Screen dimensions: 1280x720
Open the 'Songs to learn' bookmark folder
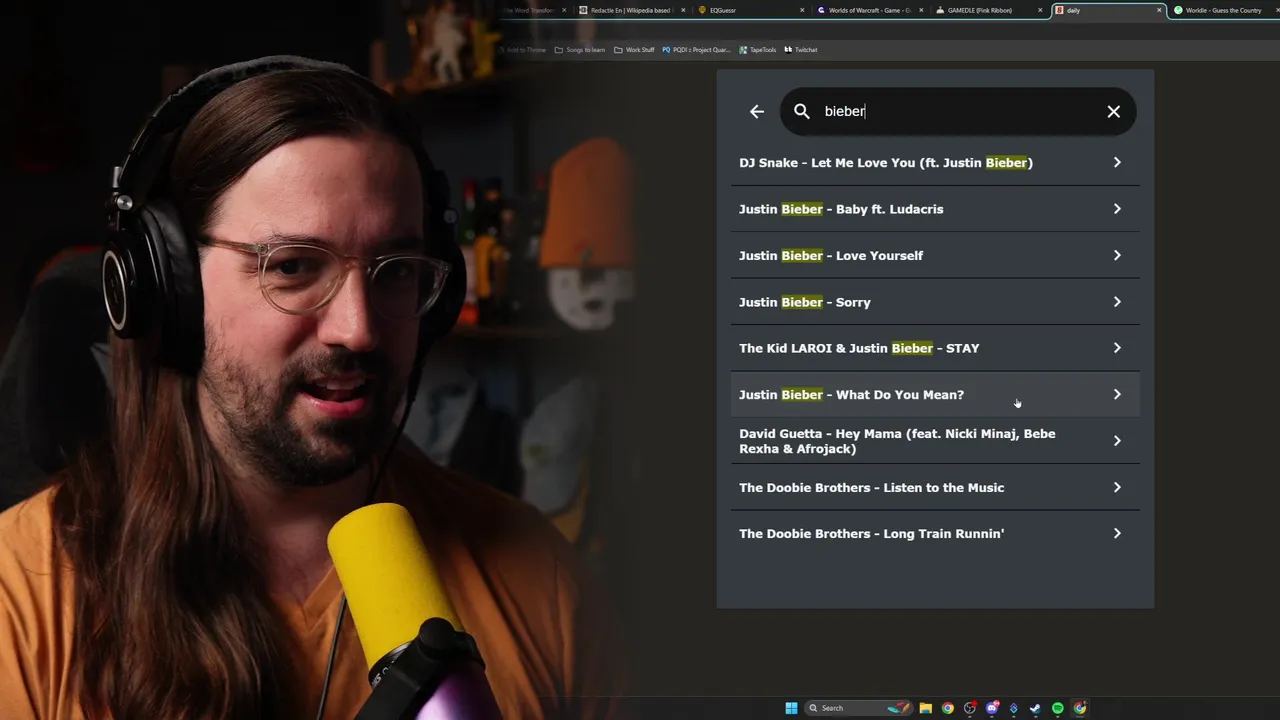tap(580, 50)
